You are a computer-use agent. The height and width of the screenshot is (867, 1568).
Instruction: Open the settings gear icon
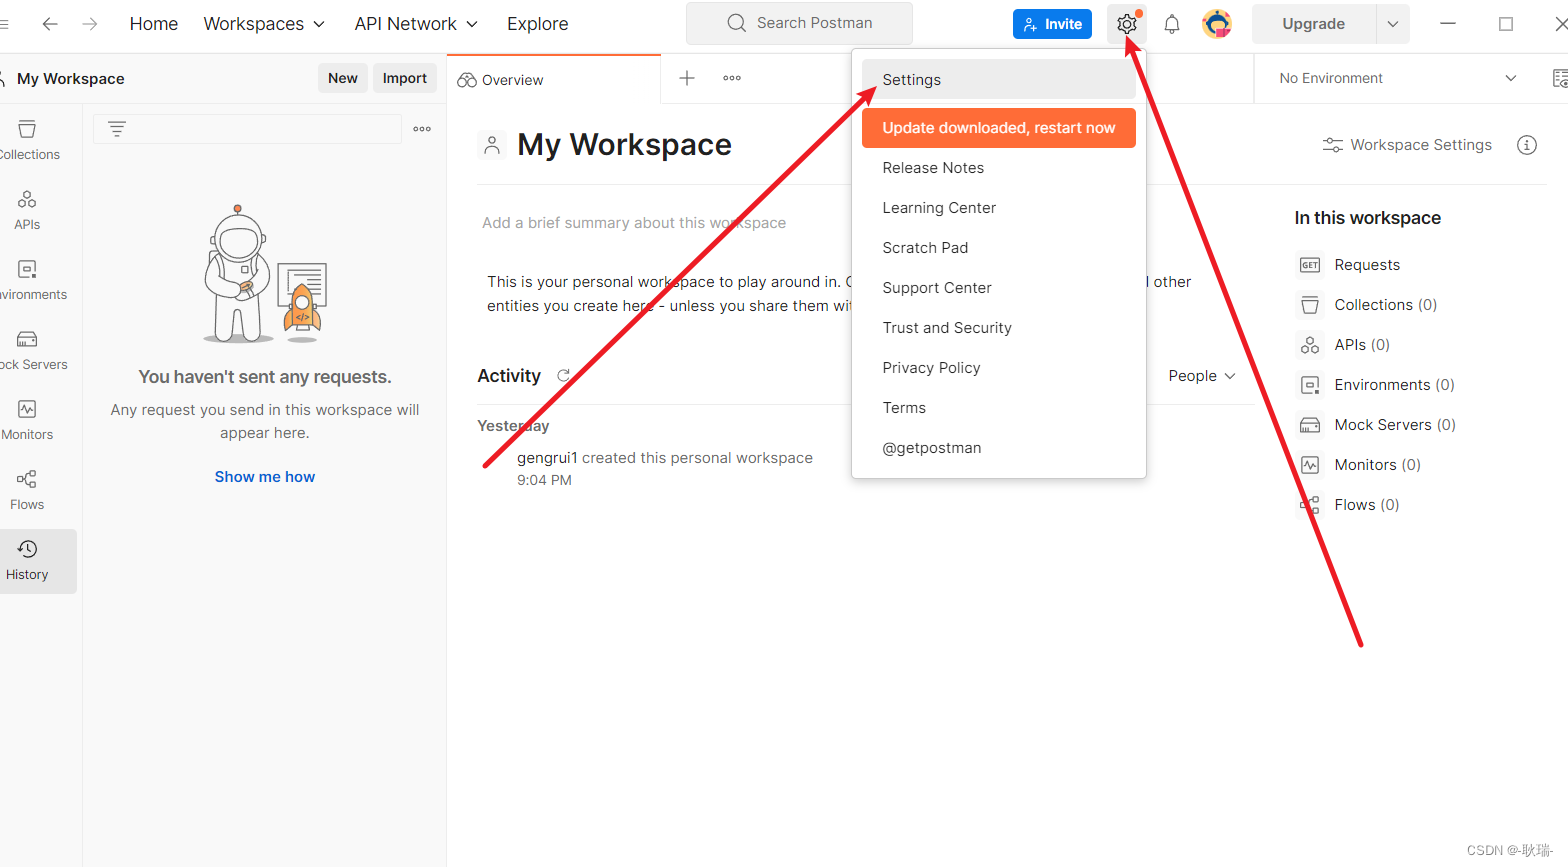coord(1126,24)
